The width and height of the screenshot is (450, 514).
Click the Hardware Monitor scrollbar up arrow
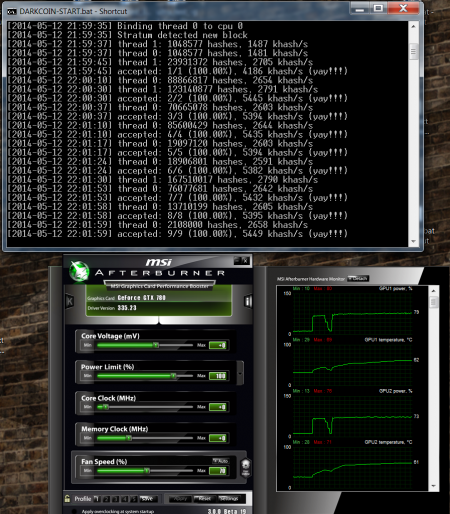pos(433,291)
